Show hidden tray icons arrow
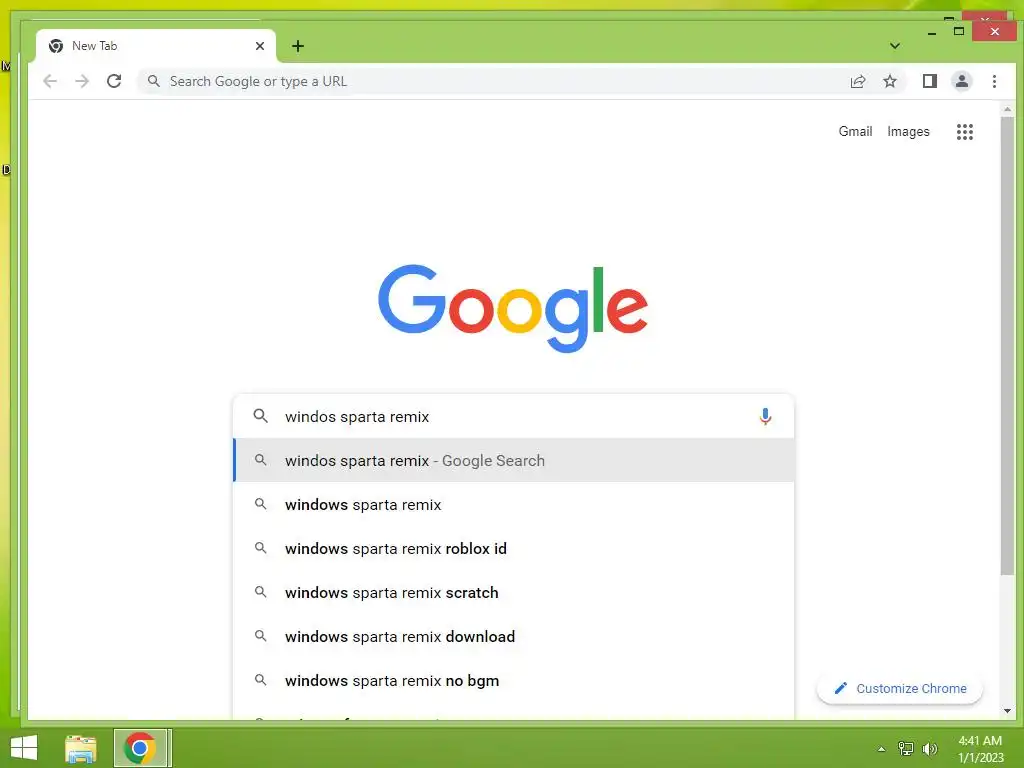Image resolution: width=1024 pixels, height=768 pixels. pyautogui.click(x=881, y=749)
